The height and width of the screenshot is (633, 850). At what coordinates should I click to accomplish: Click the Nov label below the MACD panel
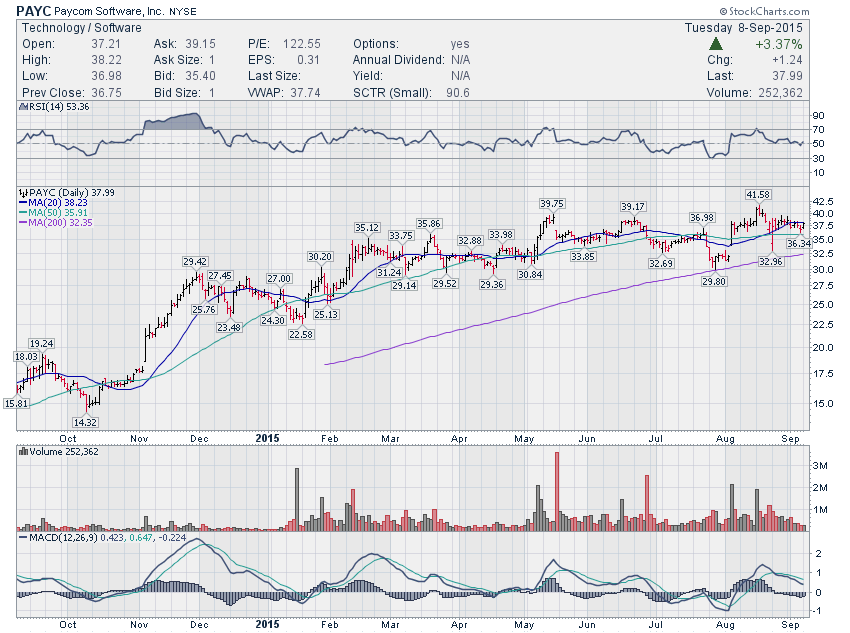(x=139, y=624)
